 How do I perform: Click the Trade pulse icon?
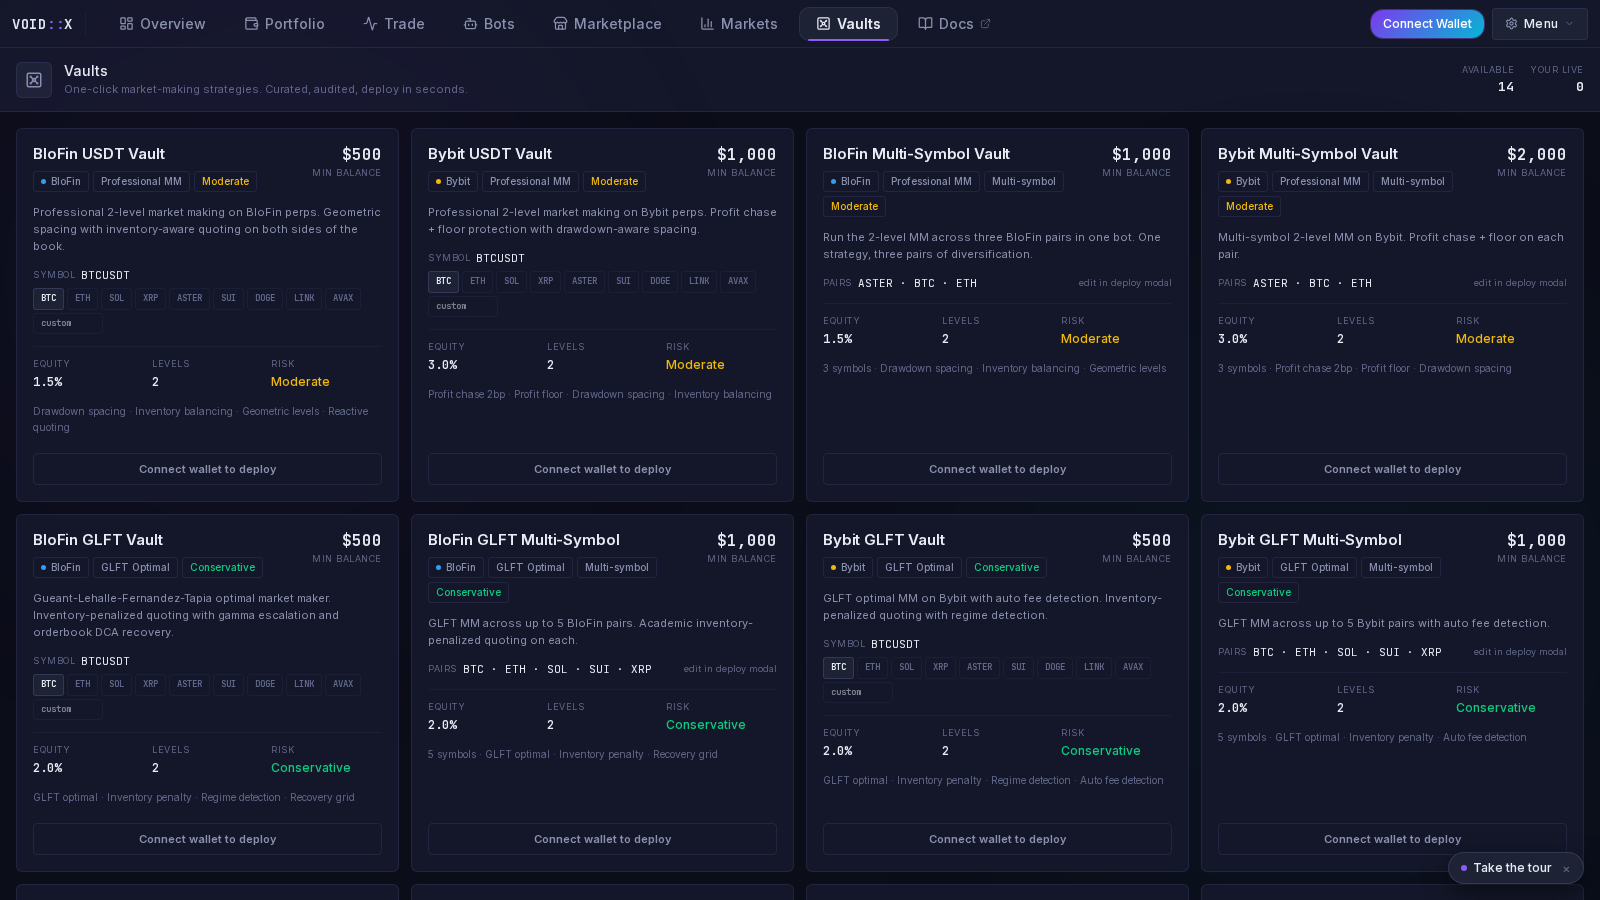pyautogui.click(x=370, y=24)
